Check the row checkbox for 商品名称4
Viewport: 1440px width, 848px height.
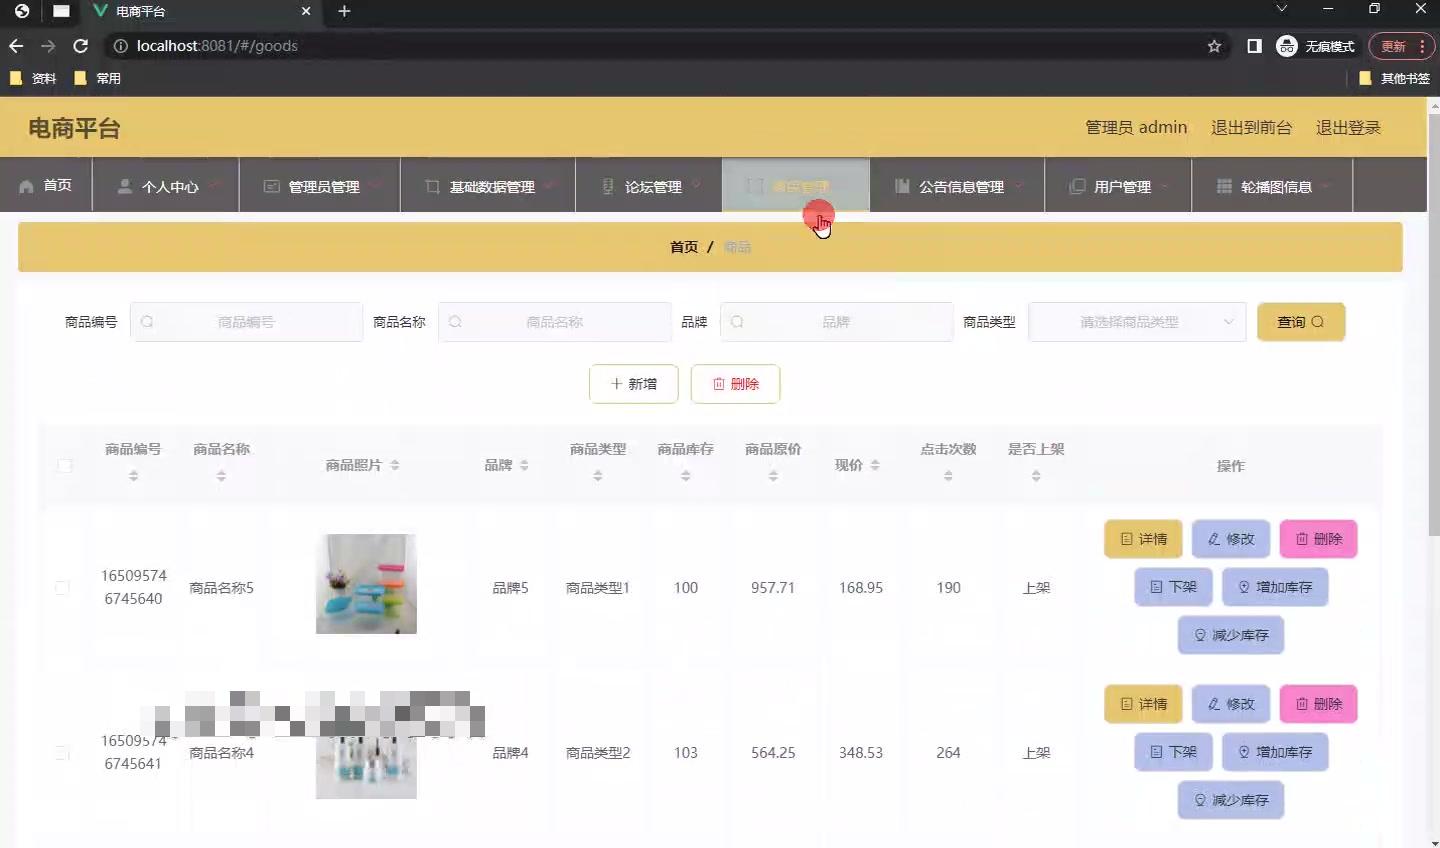(x=62, y=753)
